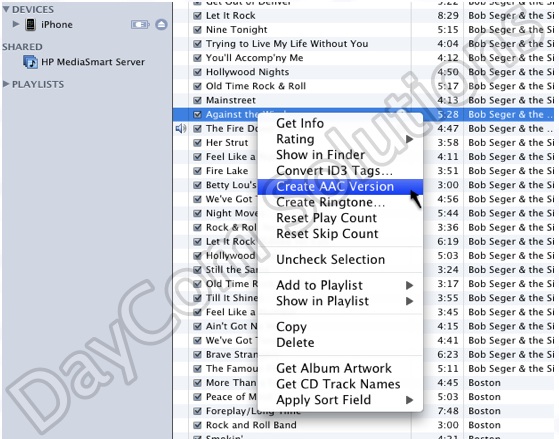Eject the iPhone using the eject icon
Viewport: 559px width, 439px height.
(161, 25)
